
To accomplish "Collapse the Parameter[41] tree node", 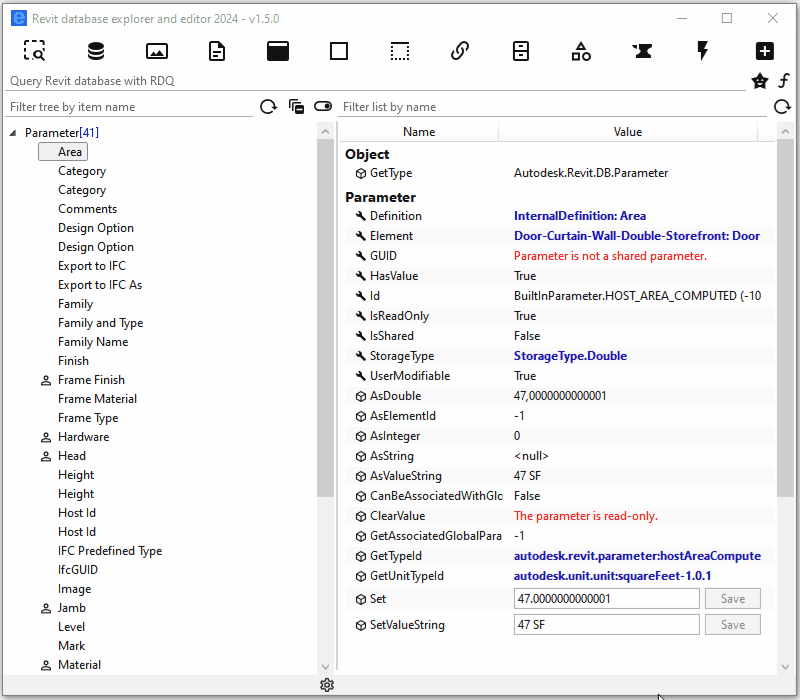I will coord(13,133).
